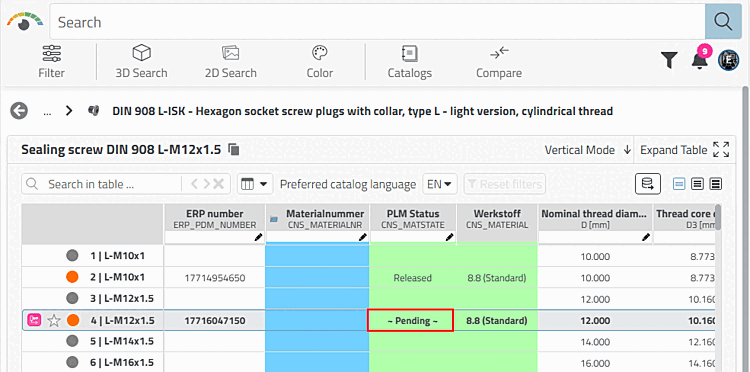Open the user profile avatar
This screenshot has height=372, width=750.
click(x=728, y=61)
